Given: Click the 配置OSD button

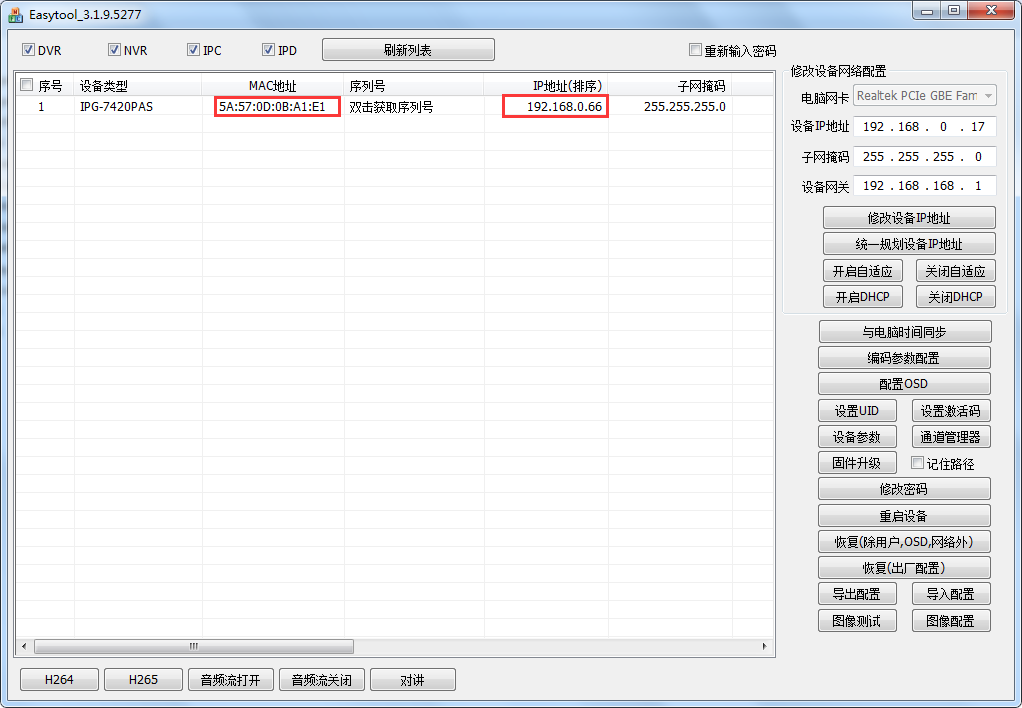Looking at the screenshot, I should point(904,383).
